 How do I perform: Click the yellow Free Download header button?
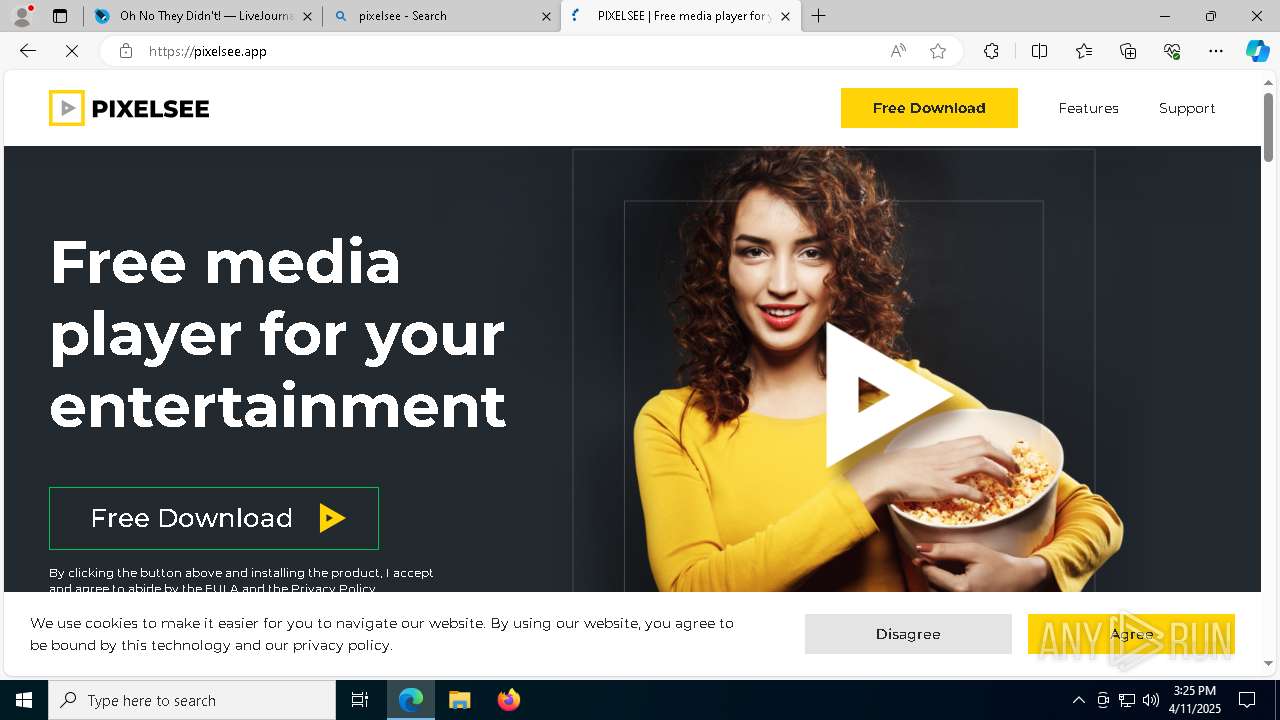tap(929, 108)
